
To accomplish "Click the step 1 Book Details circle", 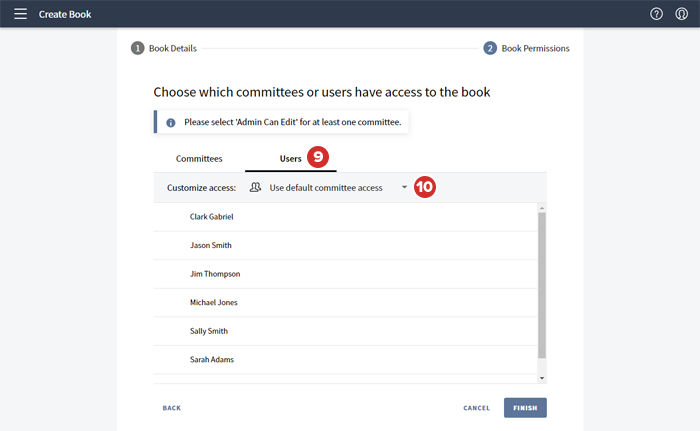I will 138,48.
